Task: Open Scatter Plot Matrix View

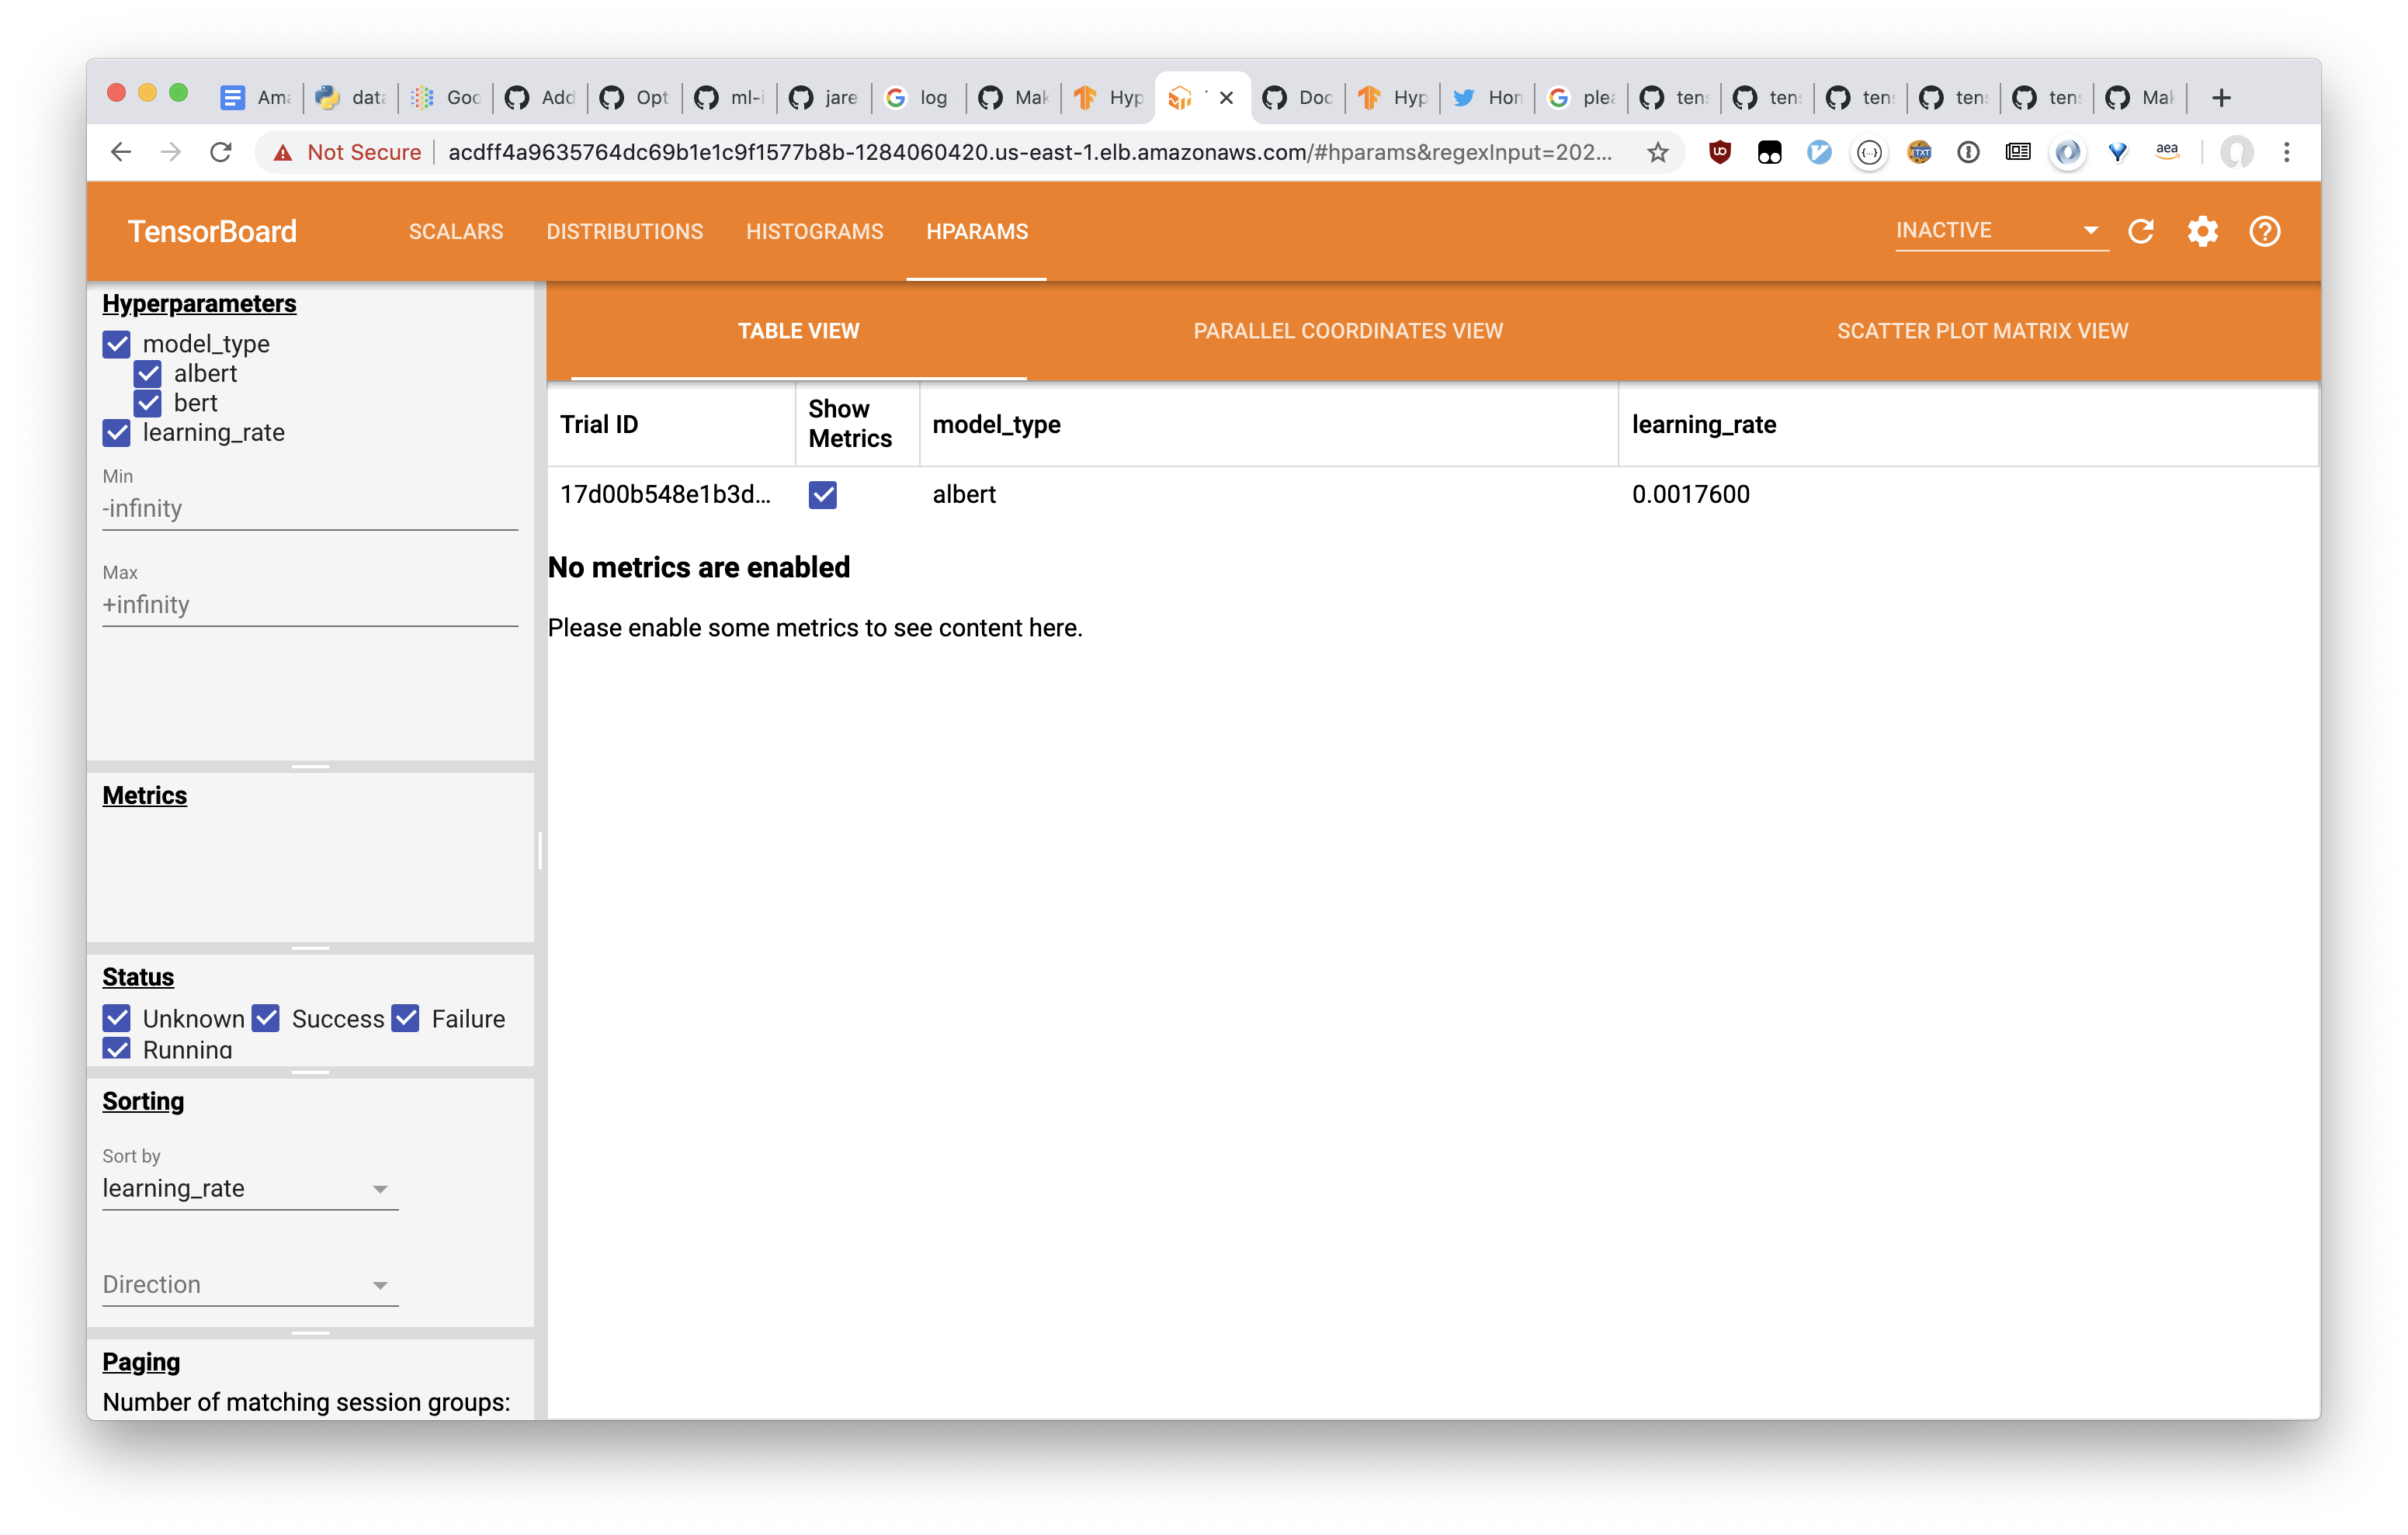Action: (x=1983, y=331)
